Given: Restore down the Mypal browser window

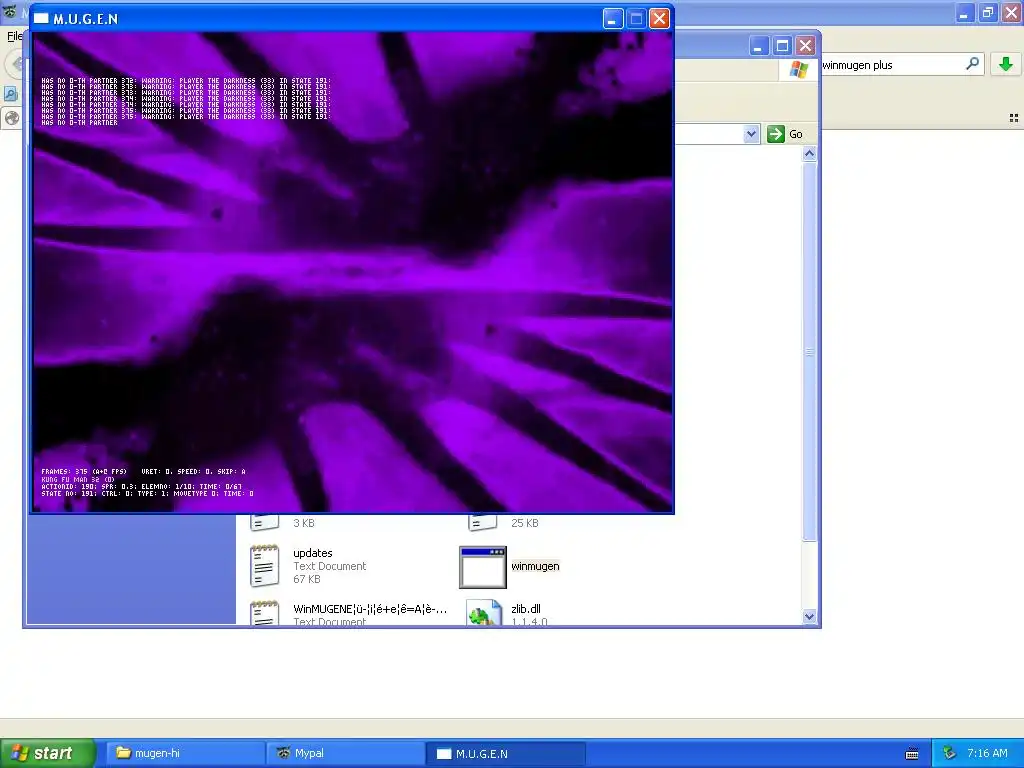Looking at the screenshot, I should (x=988, y=12).
